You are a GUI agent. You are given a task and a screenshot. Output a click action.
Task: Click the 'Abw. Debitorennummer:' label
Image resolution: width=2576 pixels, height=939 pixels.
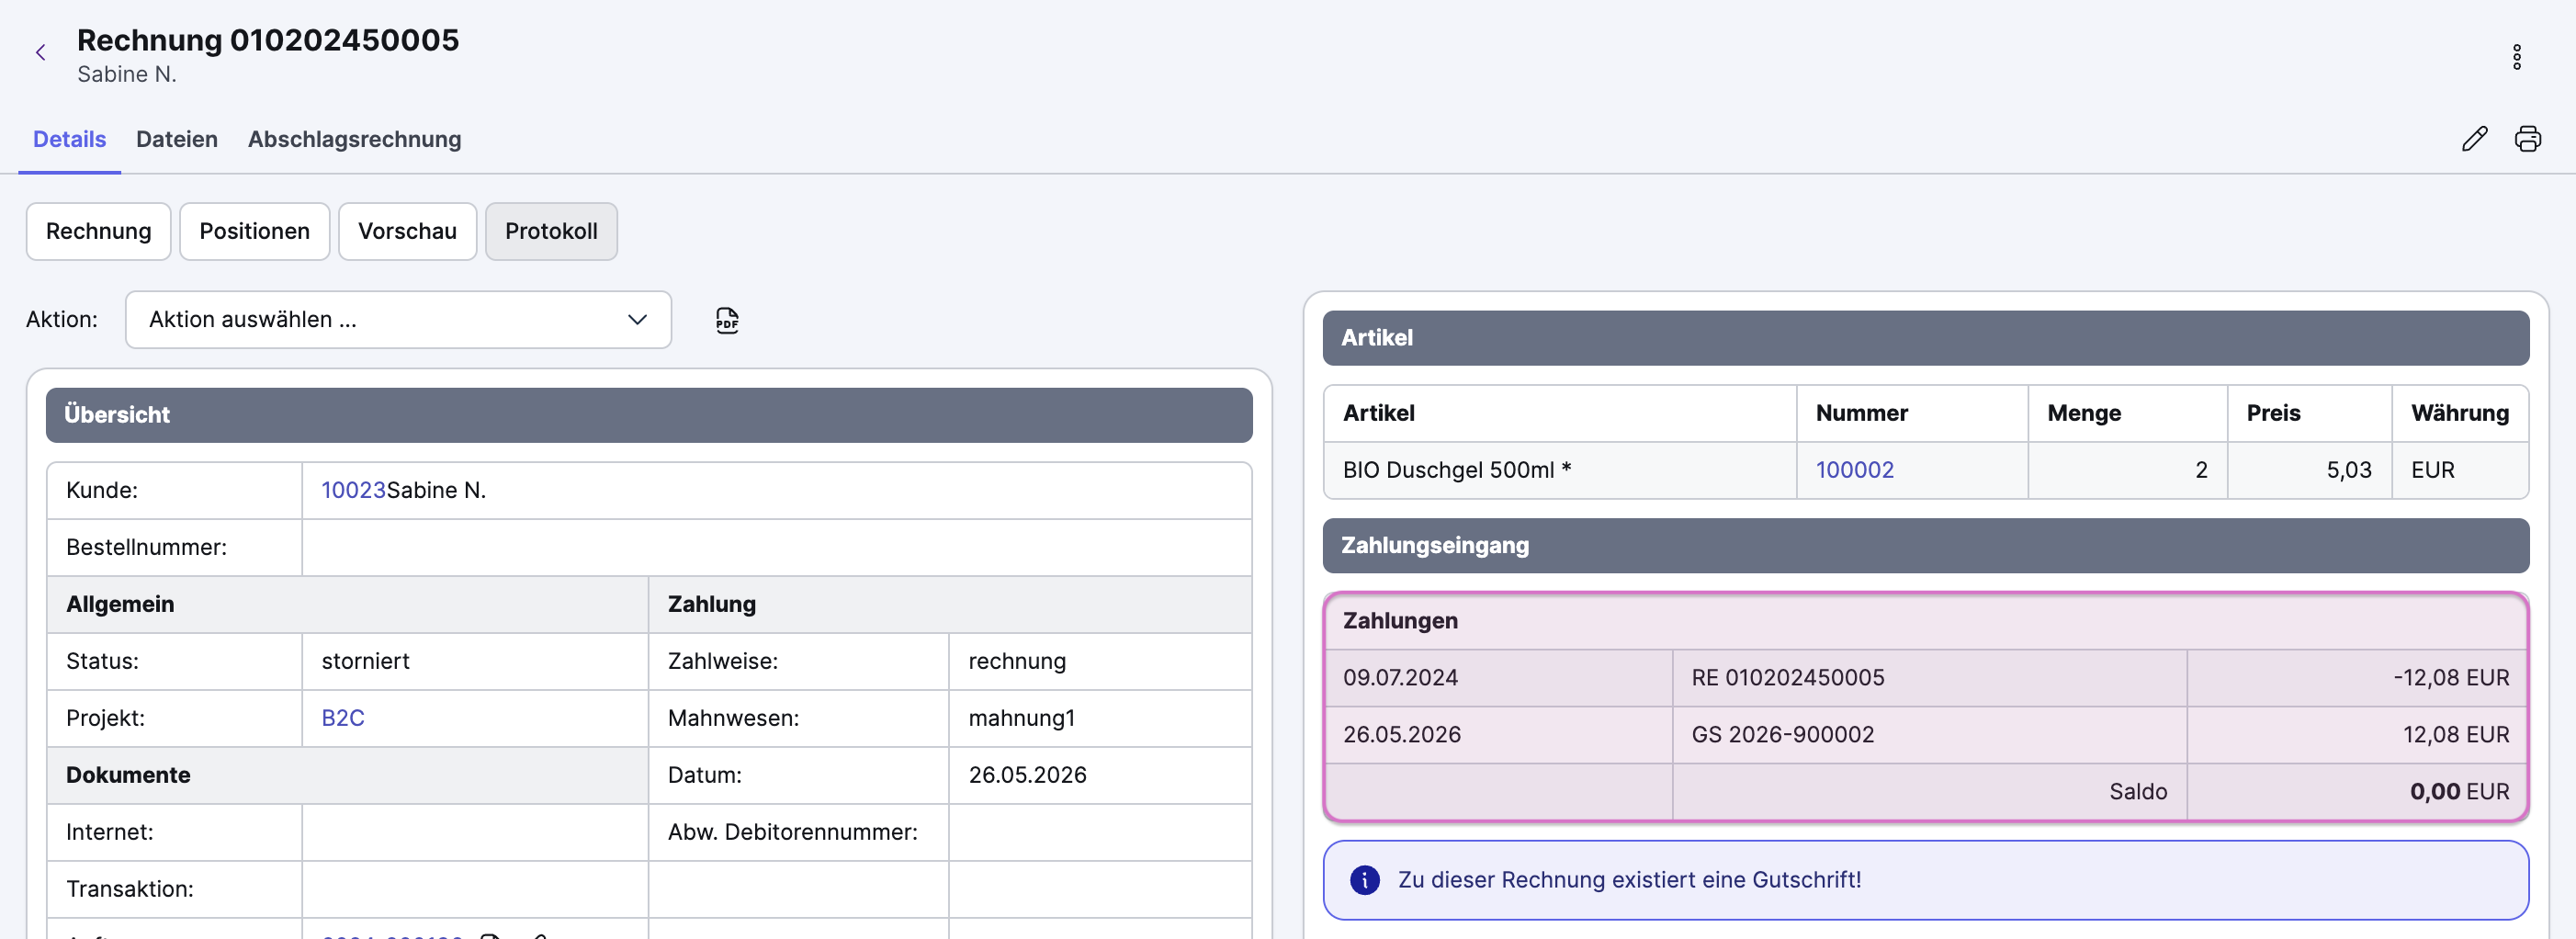coord(792,832)
